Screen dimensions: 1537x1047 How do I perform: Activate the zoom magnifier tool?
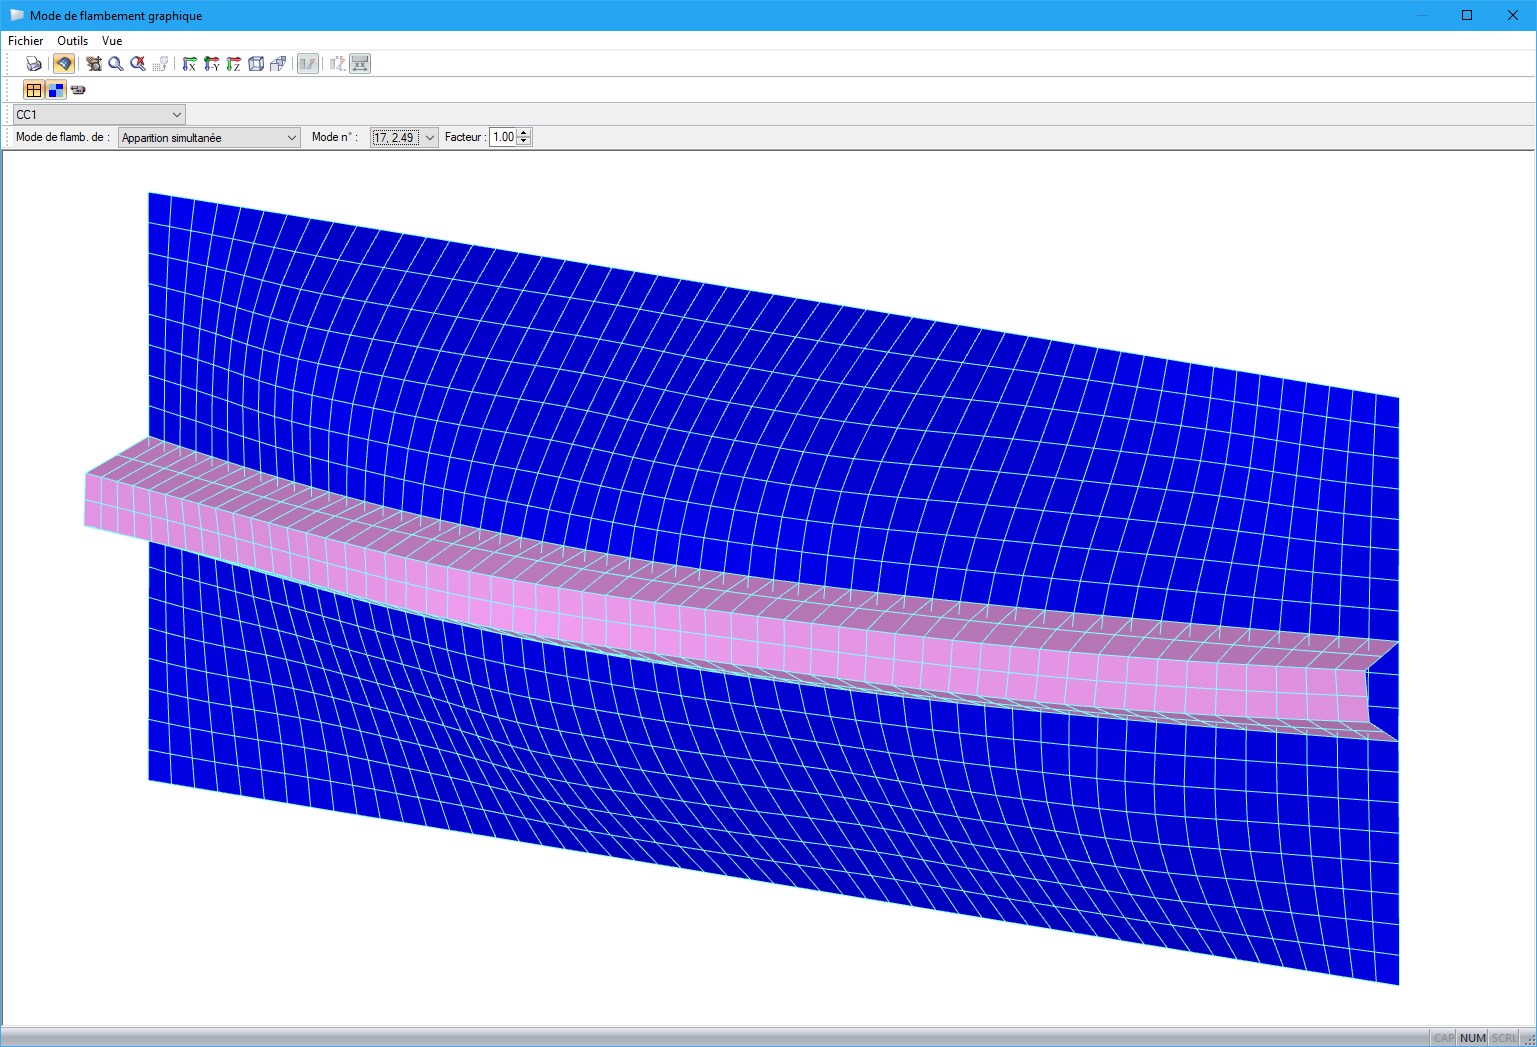(x=116, y=64)
